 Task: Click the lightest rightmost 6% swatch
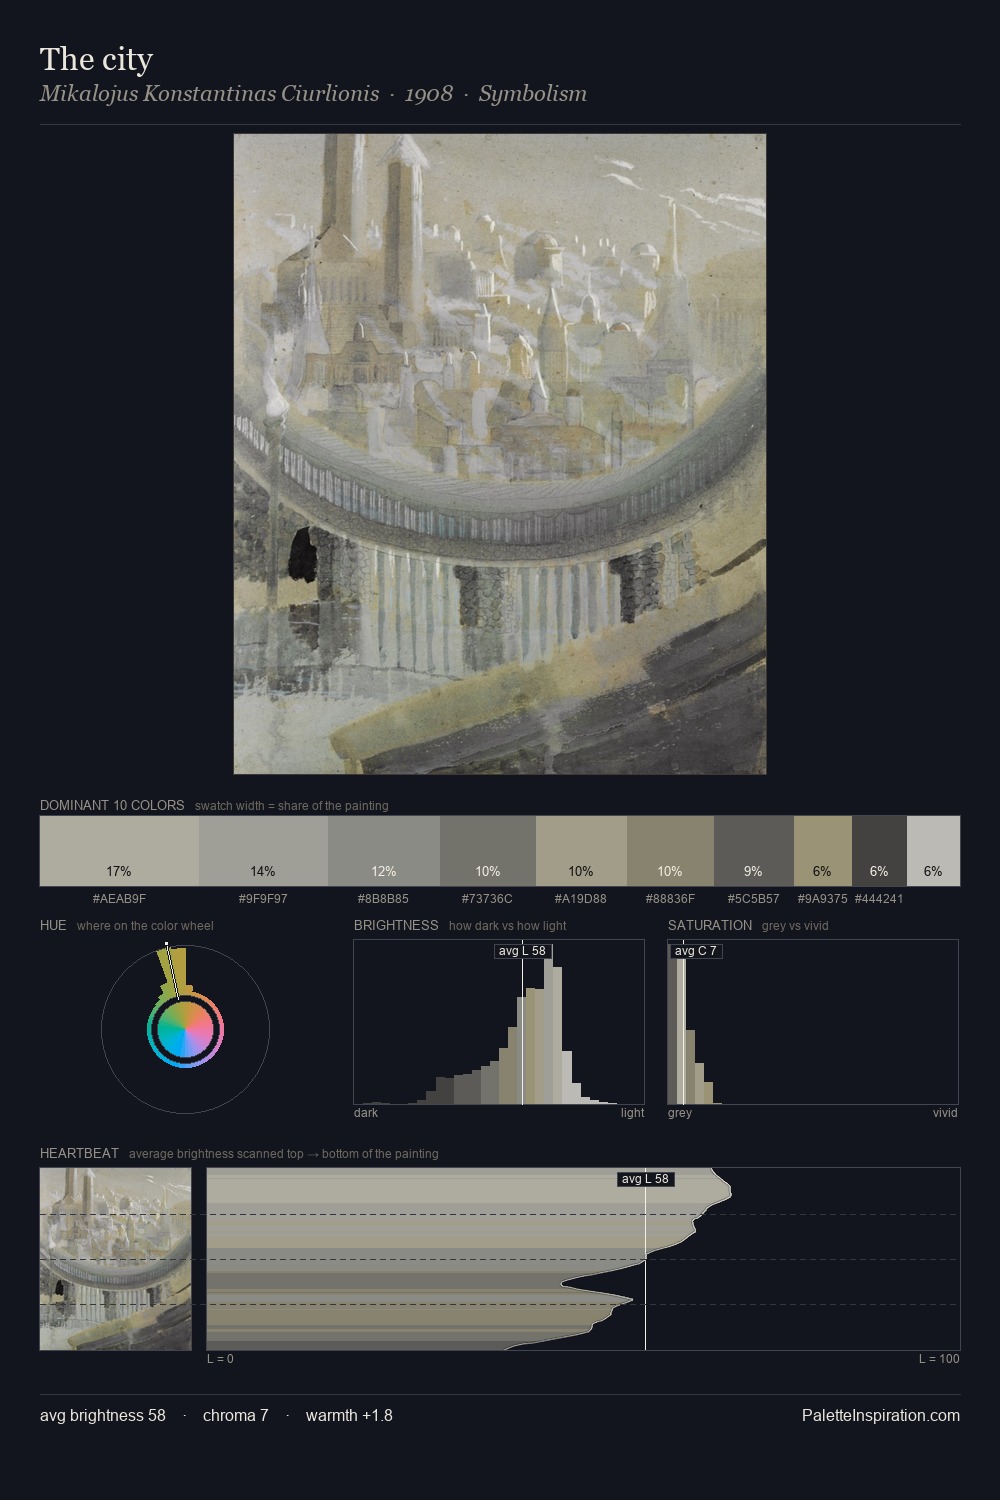click(933, 851)
